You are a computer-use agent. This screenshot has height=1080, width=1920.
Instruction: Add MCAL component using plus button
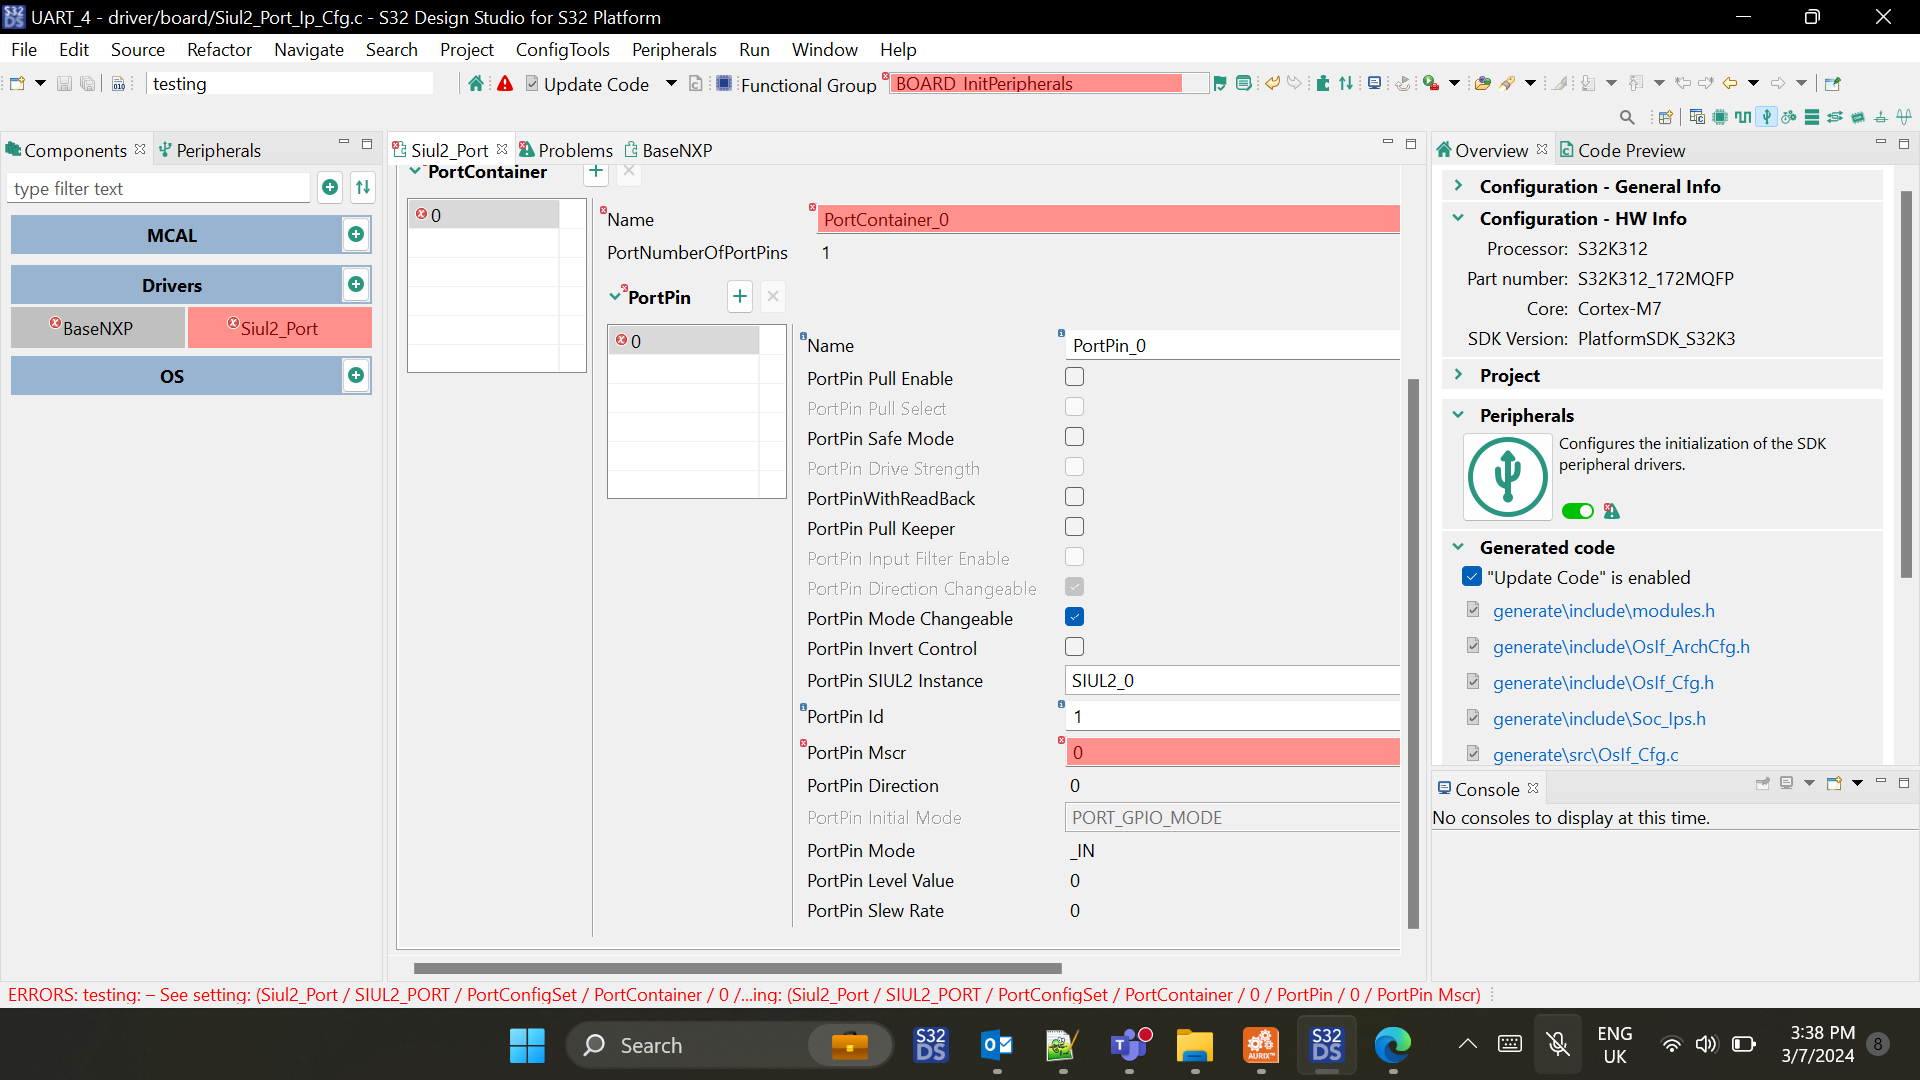pyautogui.click(x=356, y=235)
